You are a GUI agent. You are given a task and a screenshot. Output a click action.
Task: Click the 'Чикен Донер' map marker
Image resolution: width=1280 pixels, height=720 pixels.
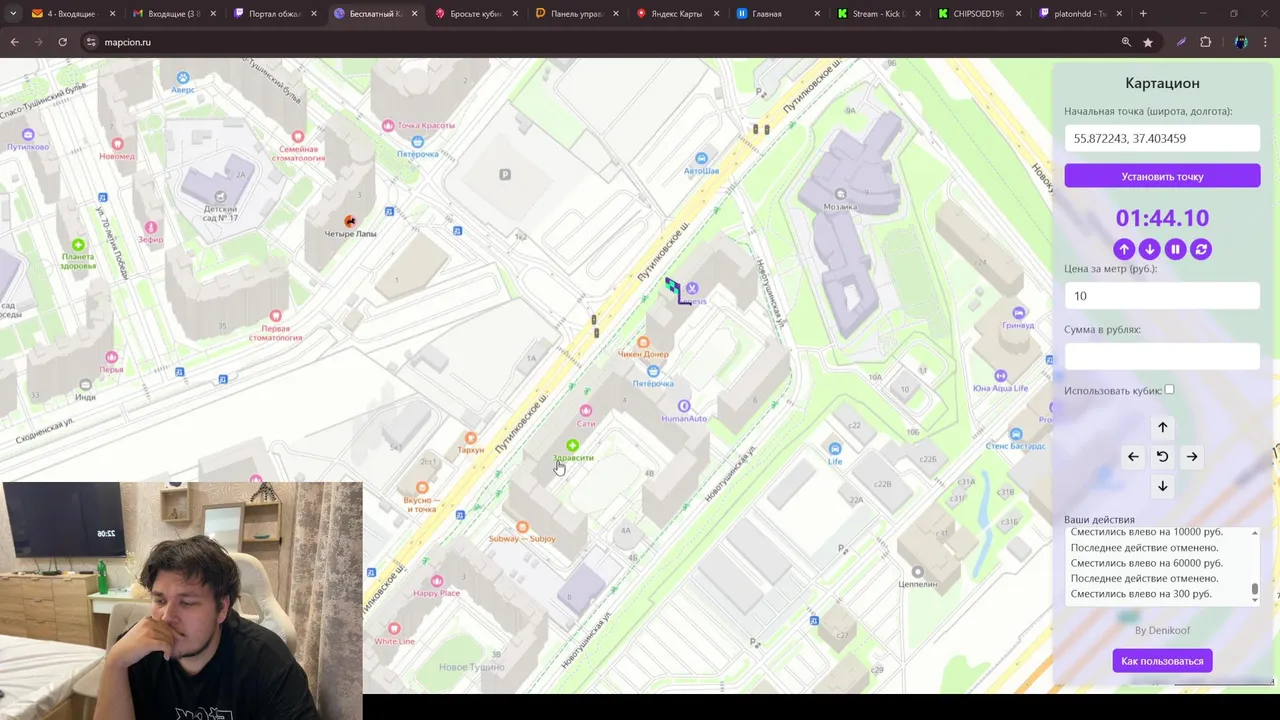(x=643, y=342)
